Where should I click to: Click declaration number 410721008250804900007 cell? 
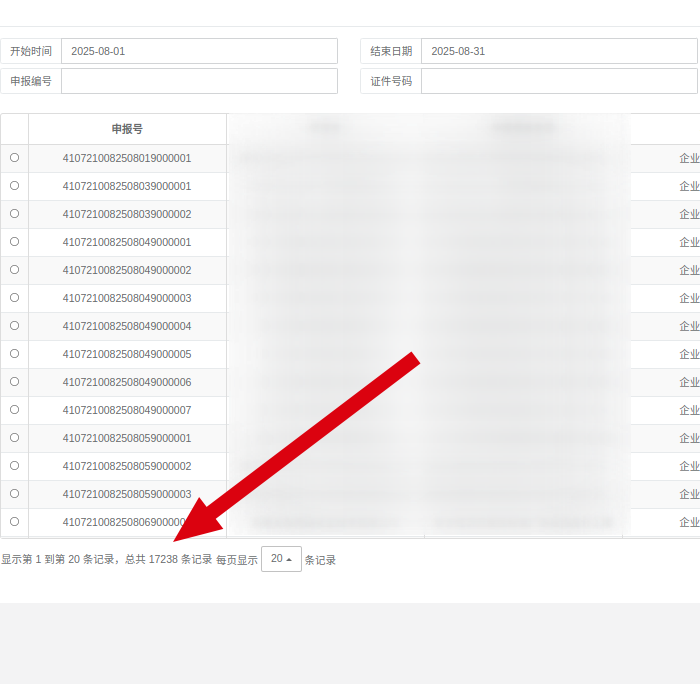coord(127,410)
